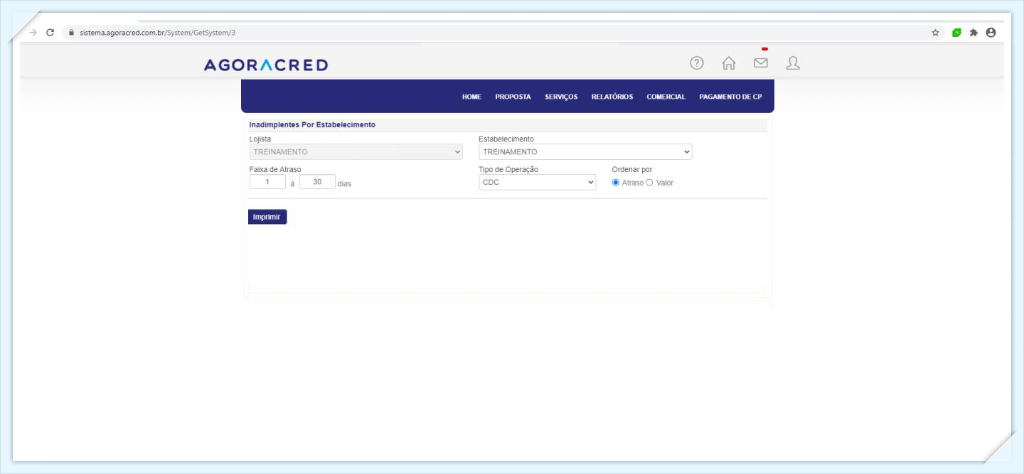View site info via the padlock icon
1024x474 pixels.
(x=71, y=32)
